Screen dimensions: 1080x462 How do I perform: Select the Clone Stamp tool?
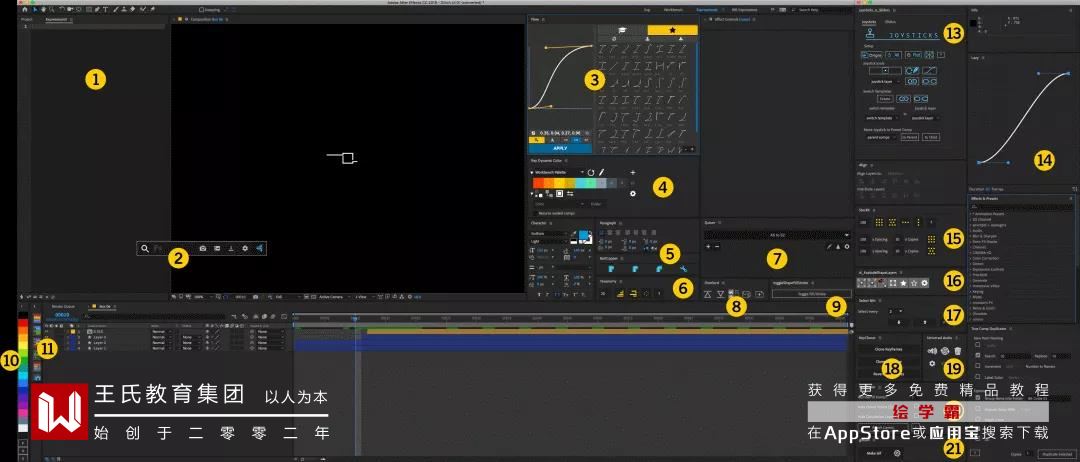(x=124, y=10)
